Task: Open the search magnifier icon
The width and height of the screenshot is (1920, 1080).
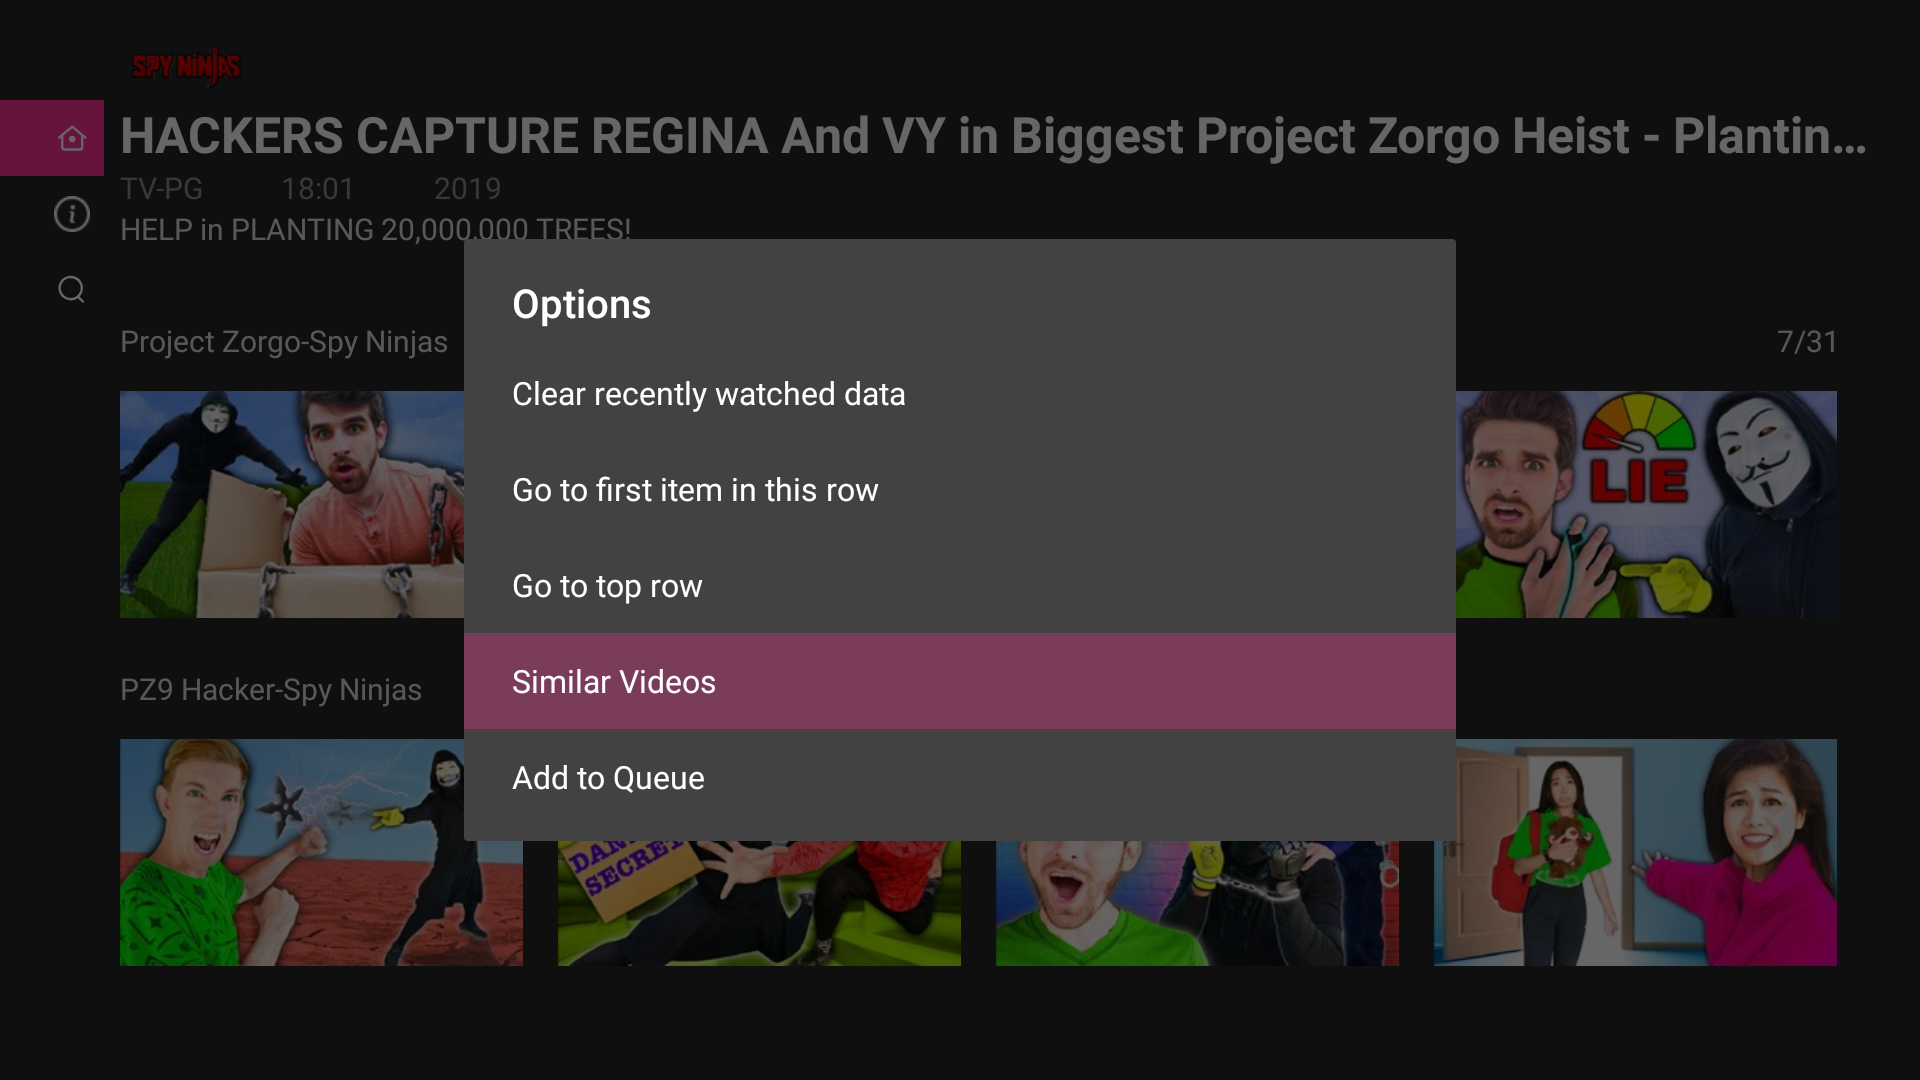Action: [71, 290]
